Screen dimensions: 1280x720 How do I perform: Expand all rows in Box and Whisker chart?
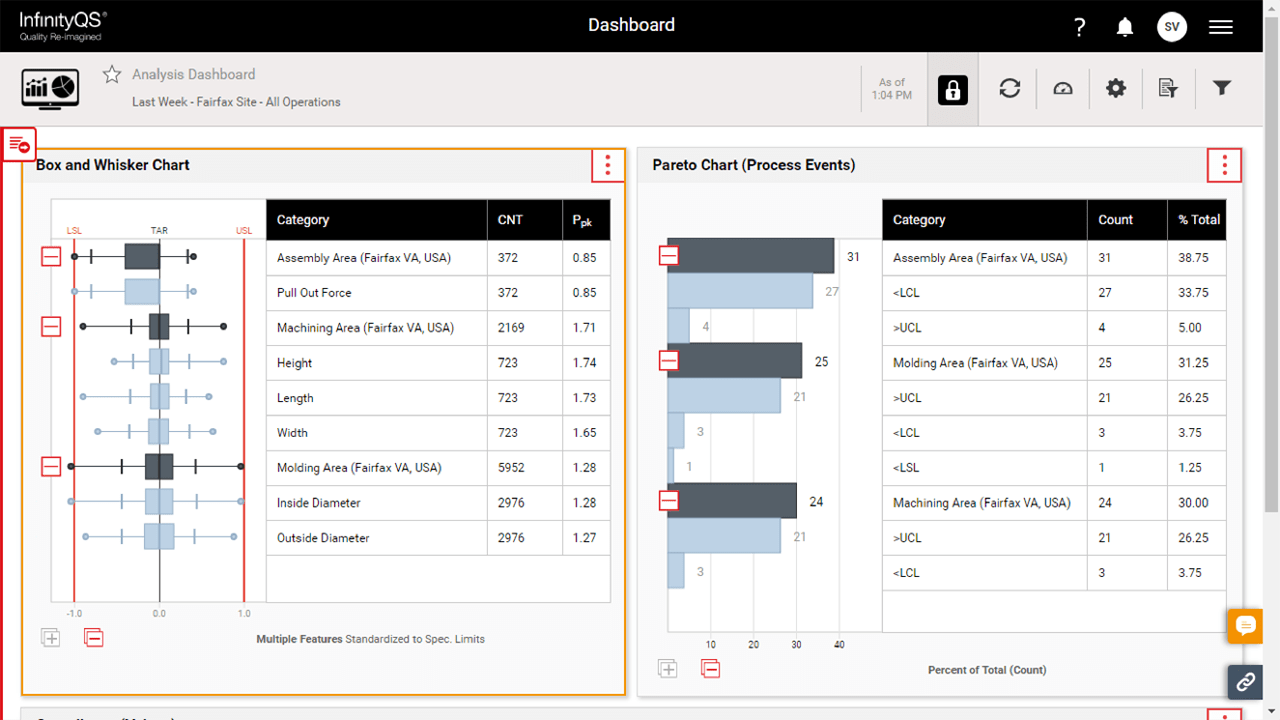coord(51,637)
